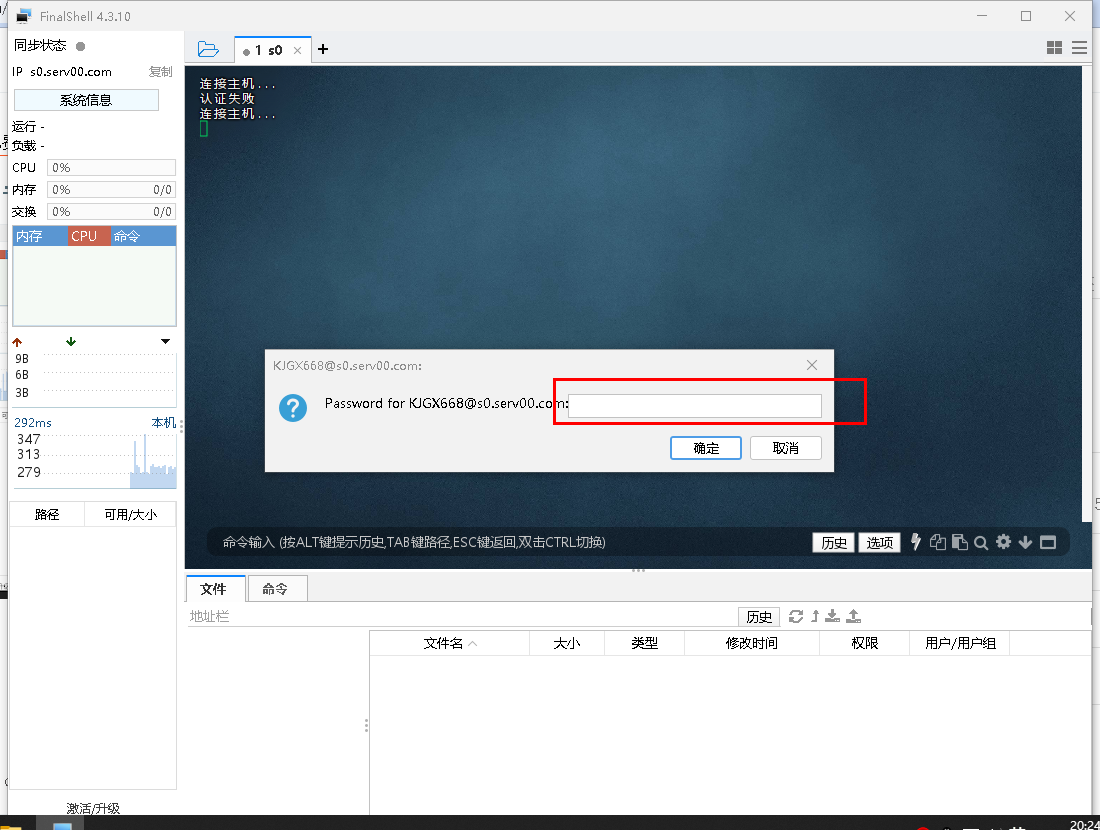Sort files by 文件名 column

point(450,643)
